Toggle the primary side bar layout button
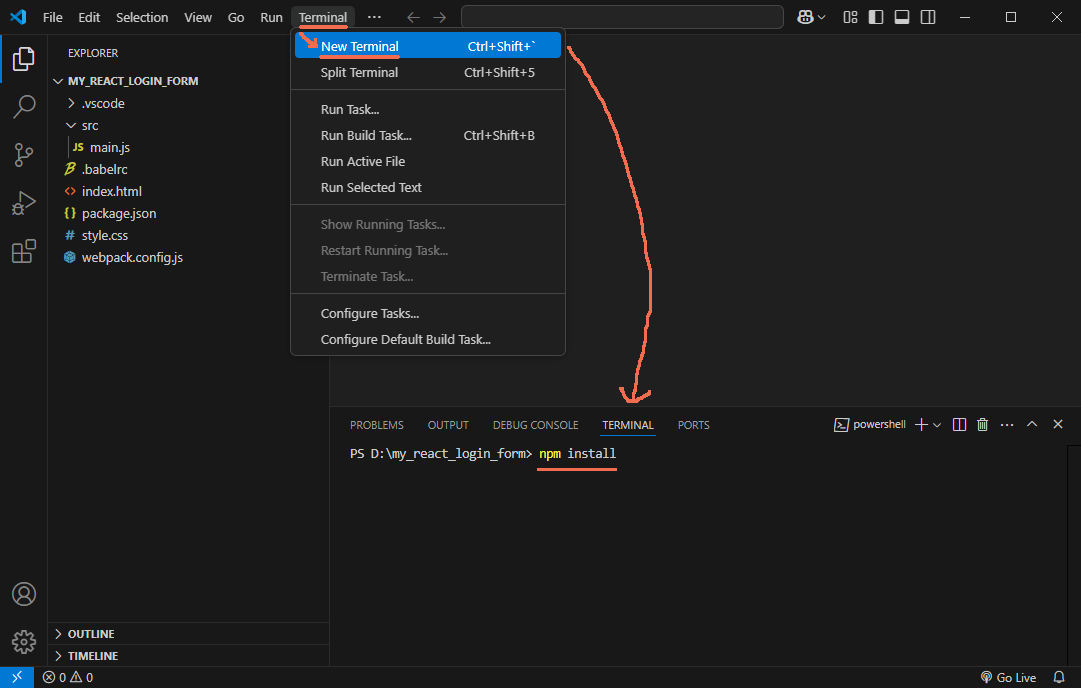 click(876, 17)
